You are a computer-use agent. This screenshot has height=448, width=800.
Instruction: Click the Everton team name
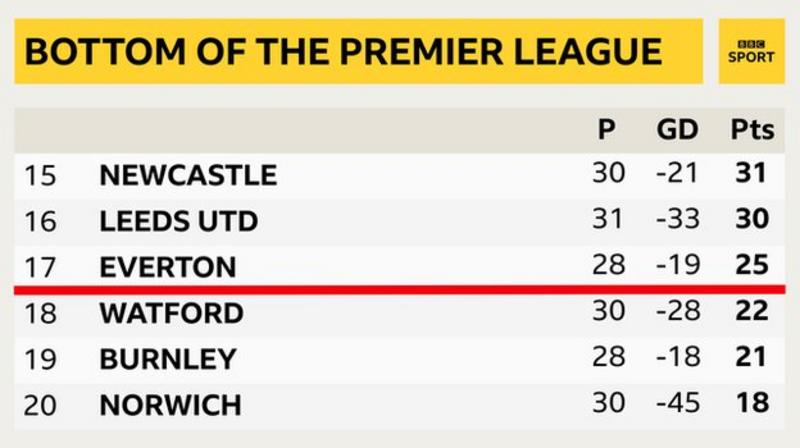click(168, 267)
